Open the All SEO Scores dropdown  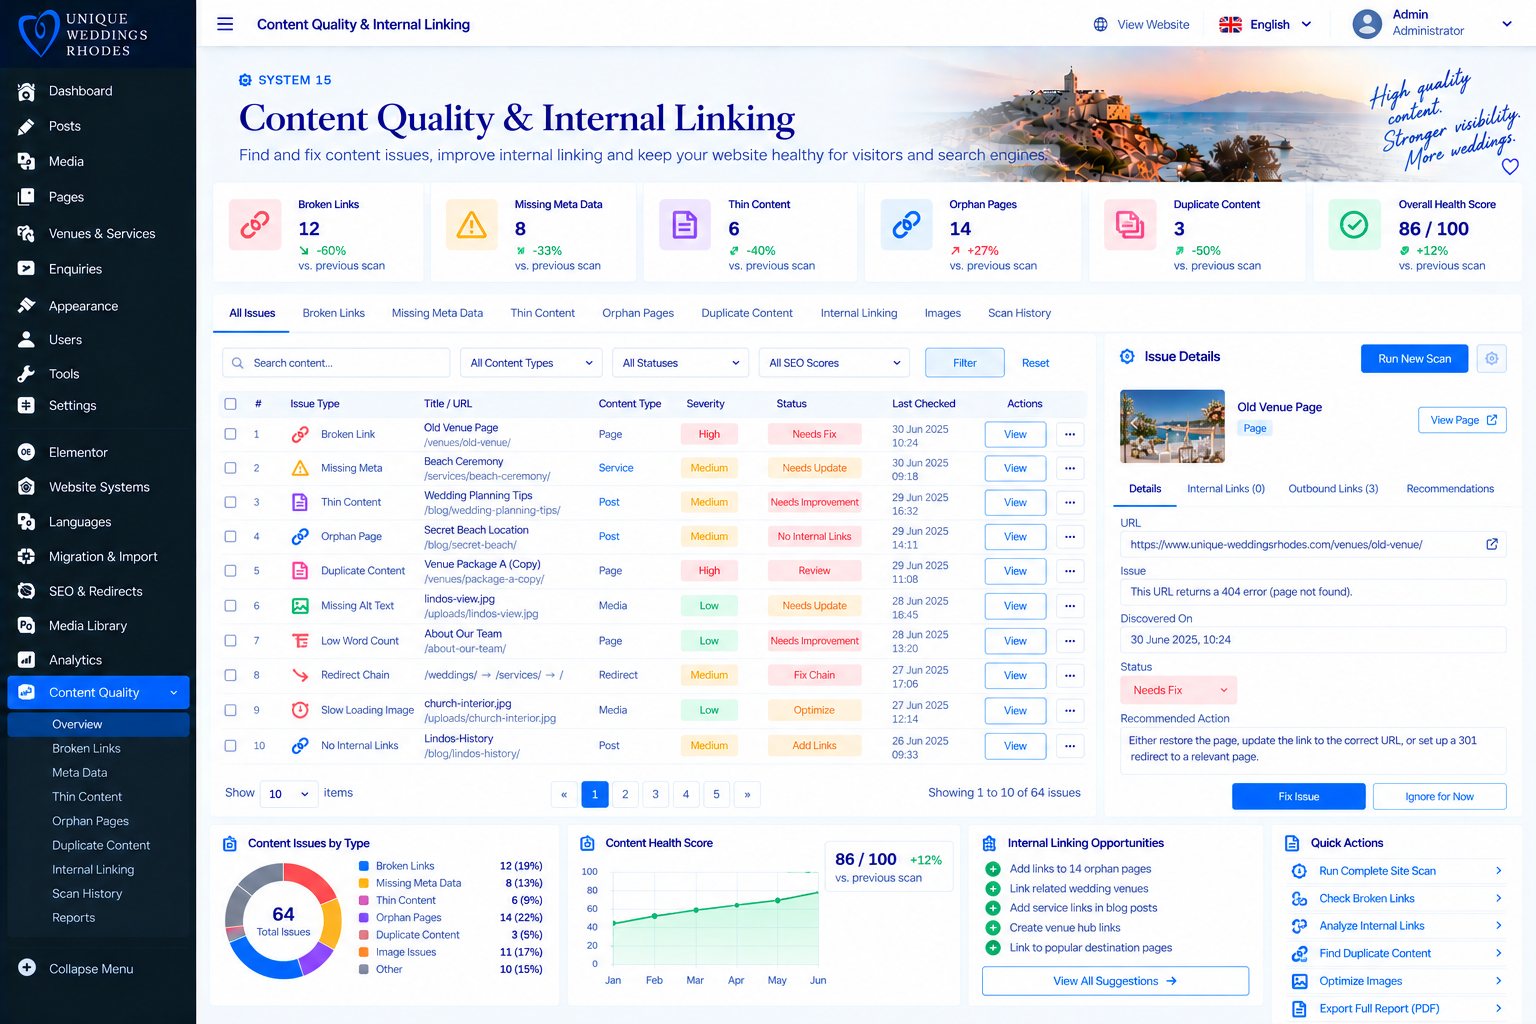click(x=834, y=363)
